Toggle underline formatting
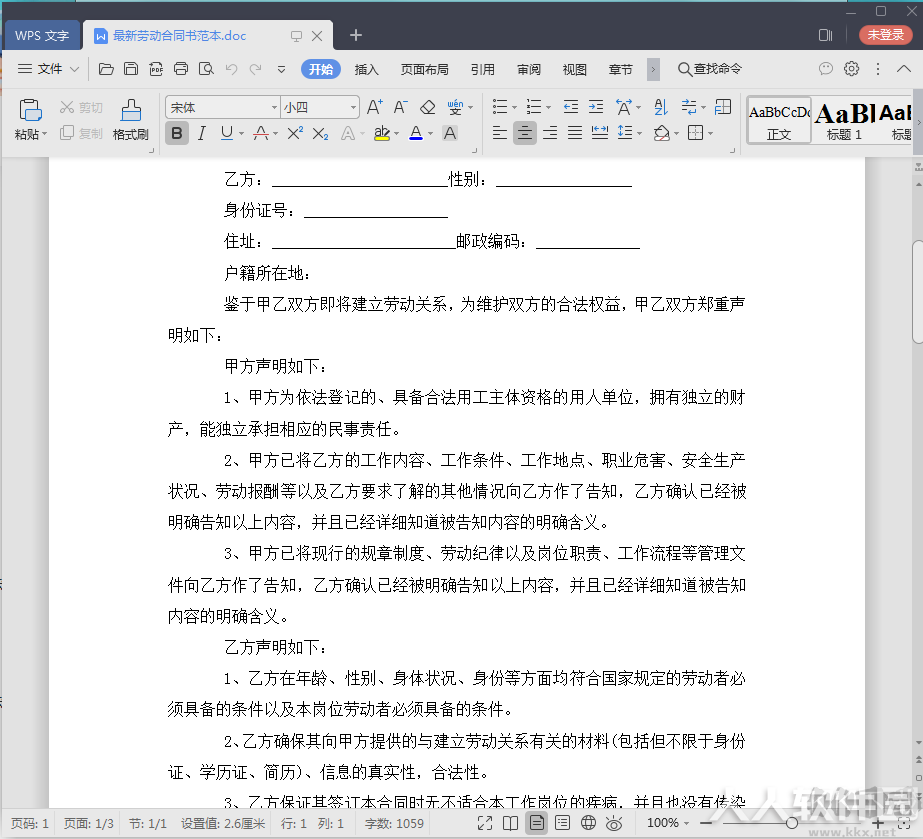Image resolution: width=923 pixels, height=839 pixels. pos(227,134)
